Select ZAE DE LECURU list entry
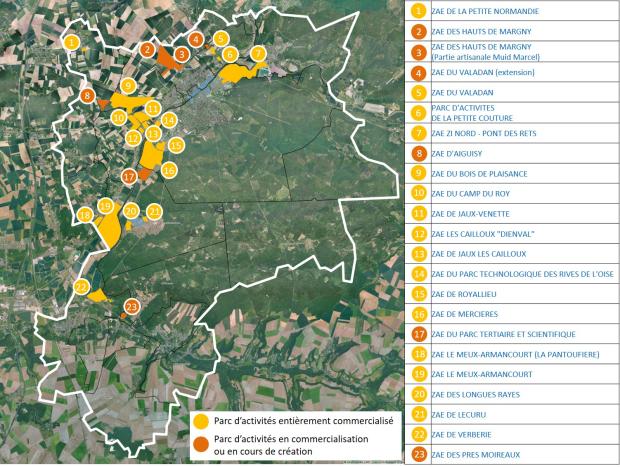Image resolution: width=620 pixels, height=467 pixels. coord(458,415)
